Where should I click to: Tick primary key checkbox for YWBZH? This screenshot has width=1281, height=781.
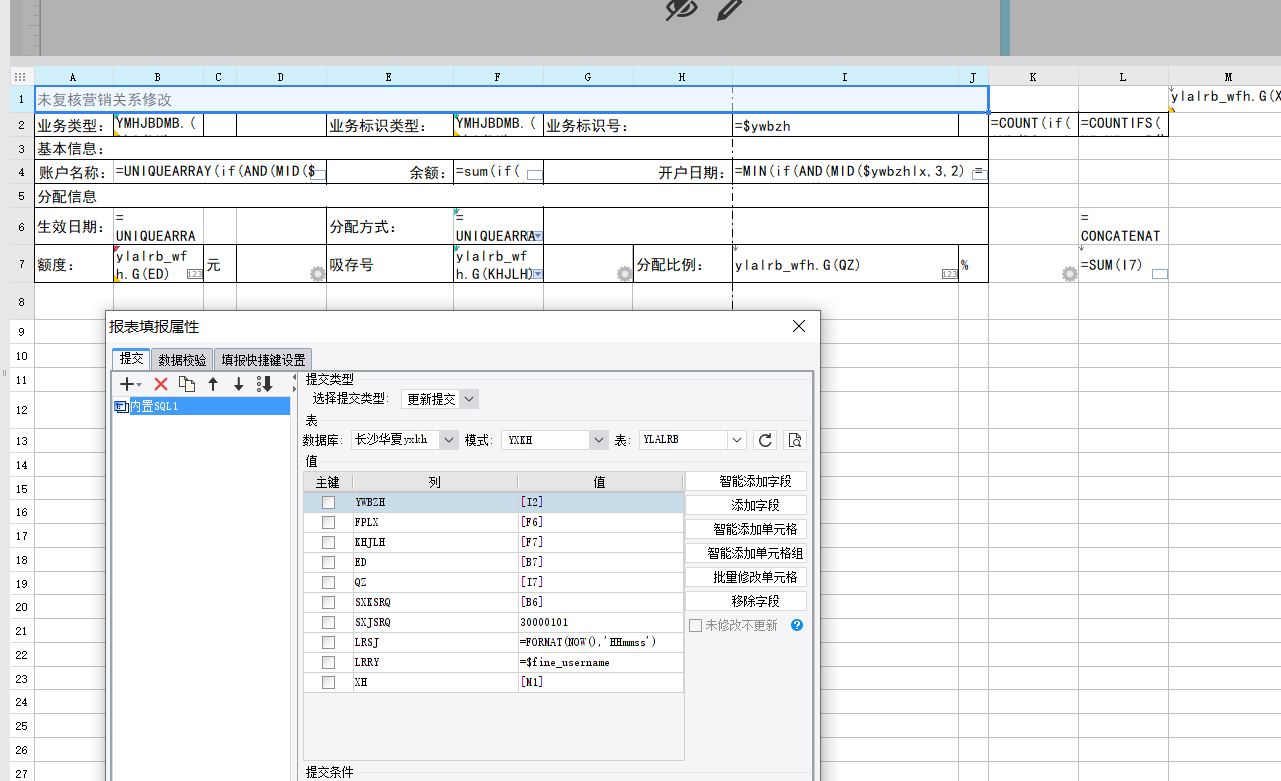(328, 502)
